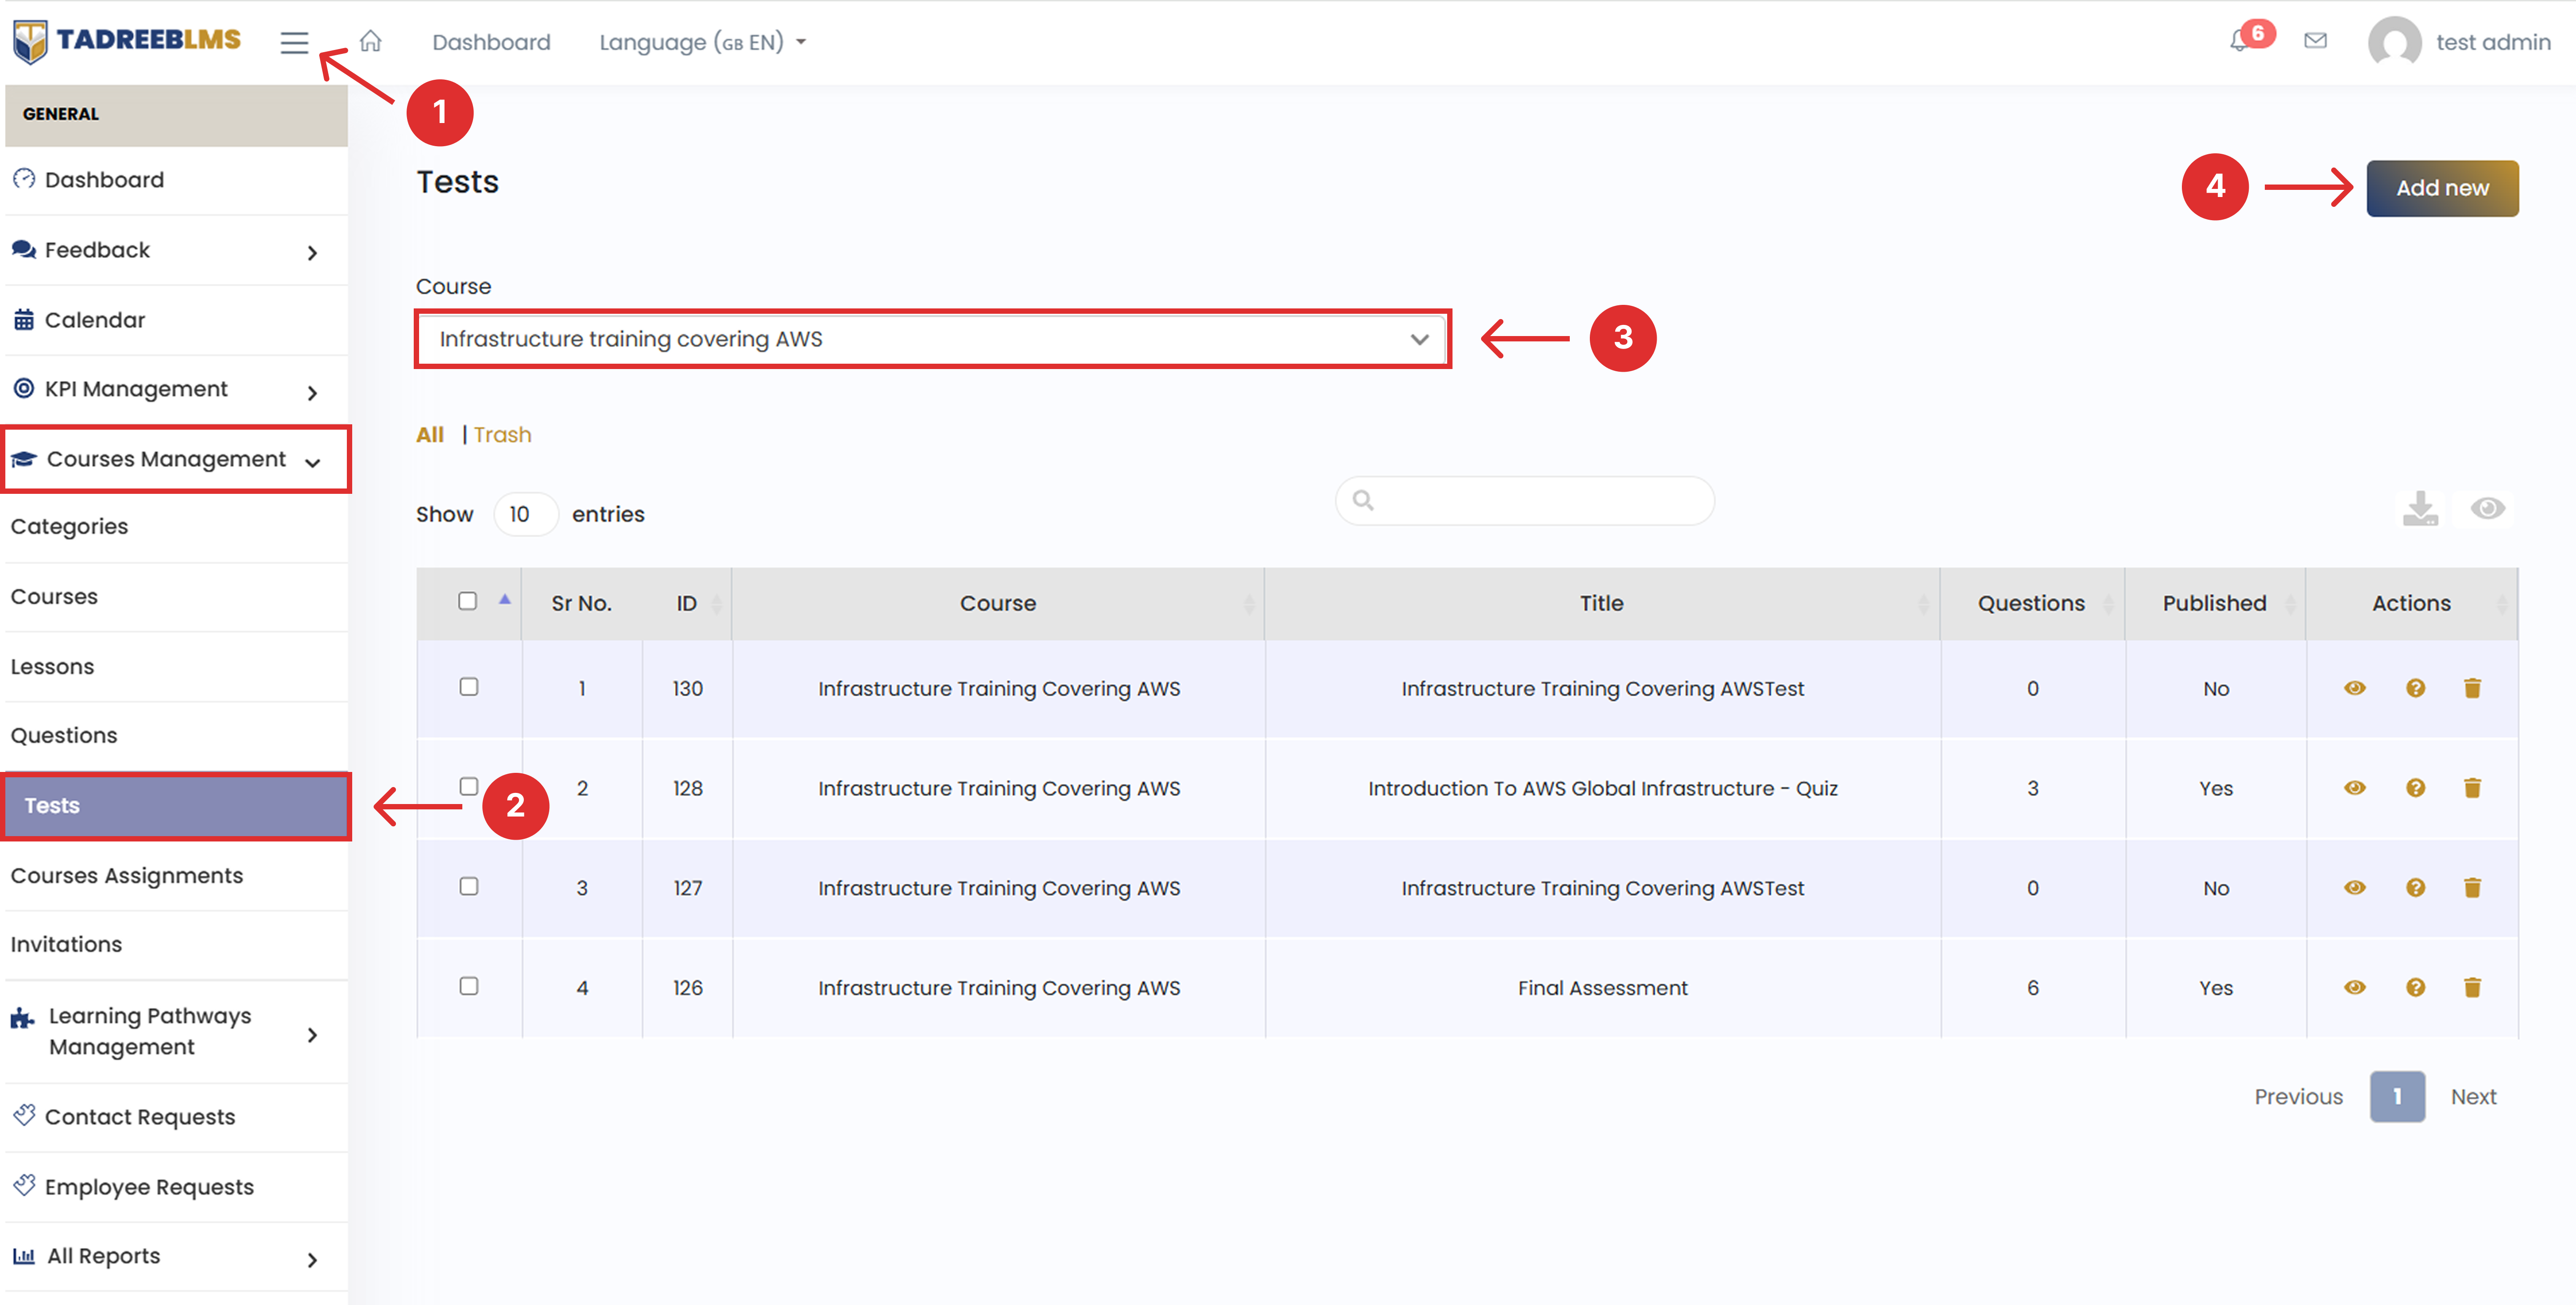This screenshot has width=2576, height=1305.
Task: Collapse the Courses Management sidebar menu
Action: pyautogui.click(x=176, y=459)
